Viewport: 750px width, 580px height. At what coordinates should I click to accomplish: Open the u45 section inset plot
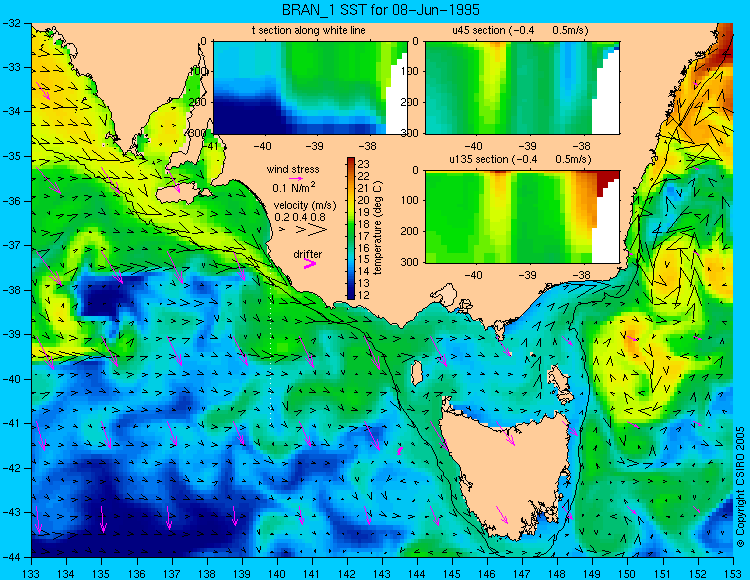pos(522,88)
